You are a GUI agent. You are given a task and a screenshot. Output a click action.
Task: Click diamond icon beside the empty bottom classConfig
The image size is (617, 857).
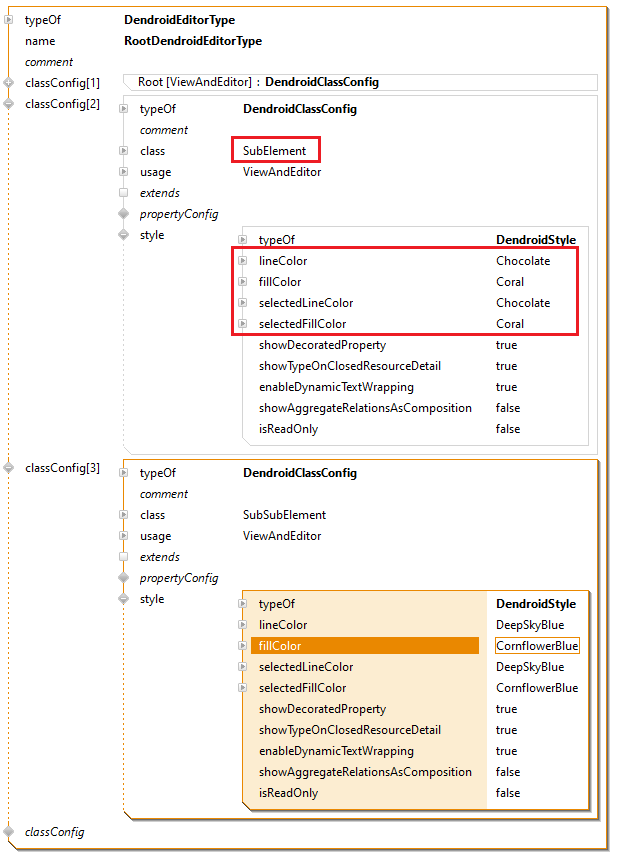point(9,832)
